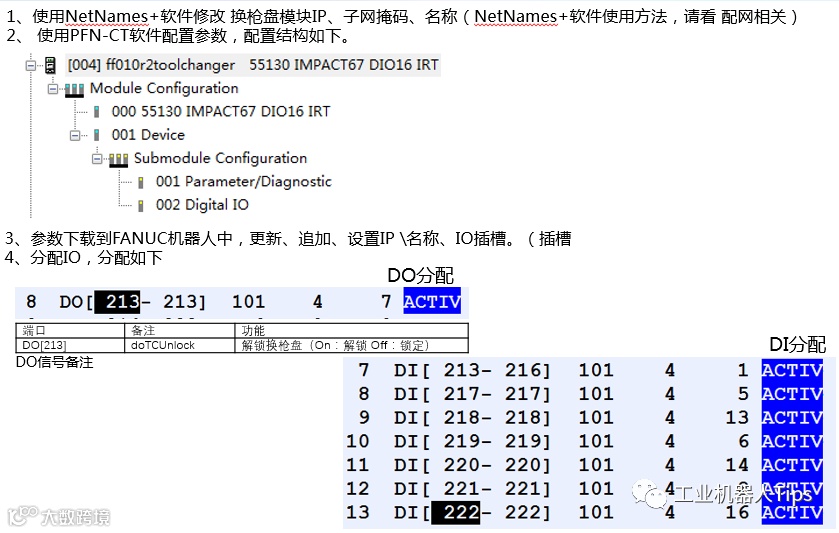
Task: Collapse the [004] ff010r2toolchanger device node
Action: click(x=31, y=65)
